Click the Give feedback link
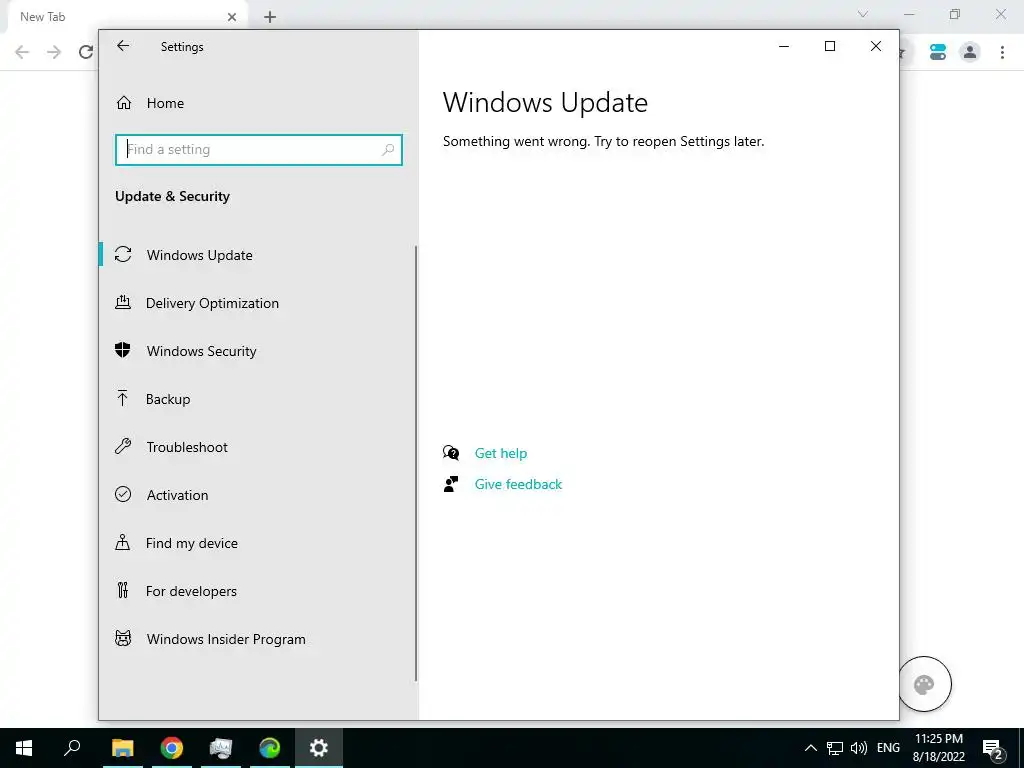The height and width of the screenshot is (768, 1024). (x=518, y=484)
